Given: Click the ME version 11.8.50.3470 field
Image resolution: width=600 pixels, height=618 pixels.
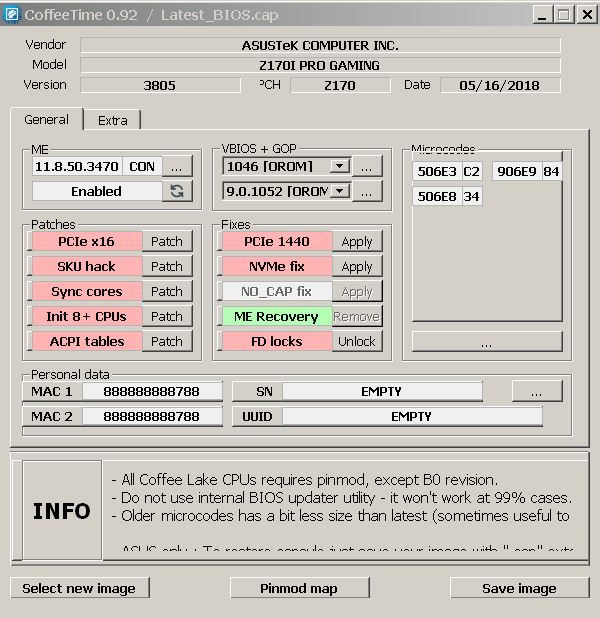Looking at the screenshot, I should [x=77, y=166].
